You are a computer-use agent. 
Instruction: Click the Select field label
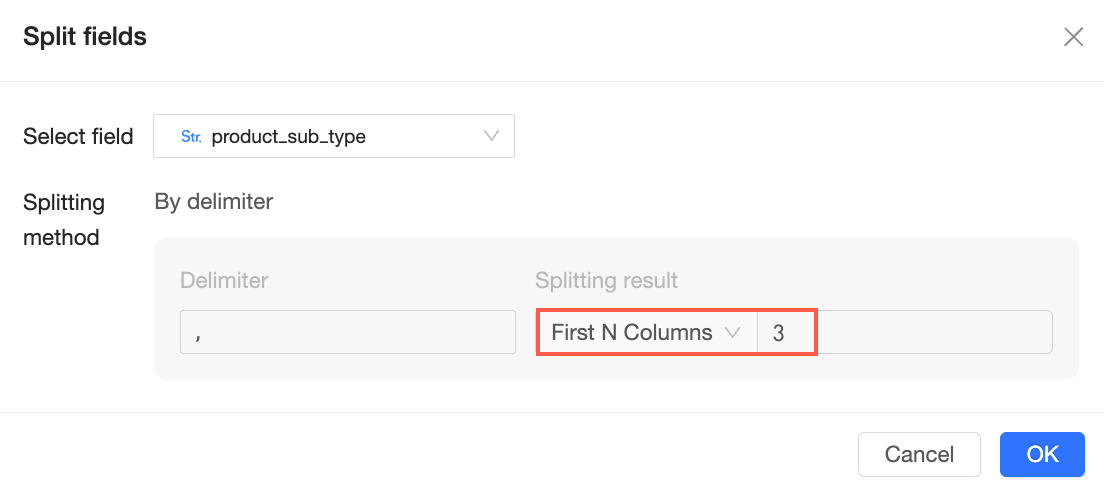coord(78,137)
